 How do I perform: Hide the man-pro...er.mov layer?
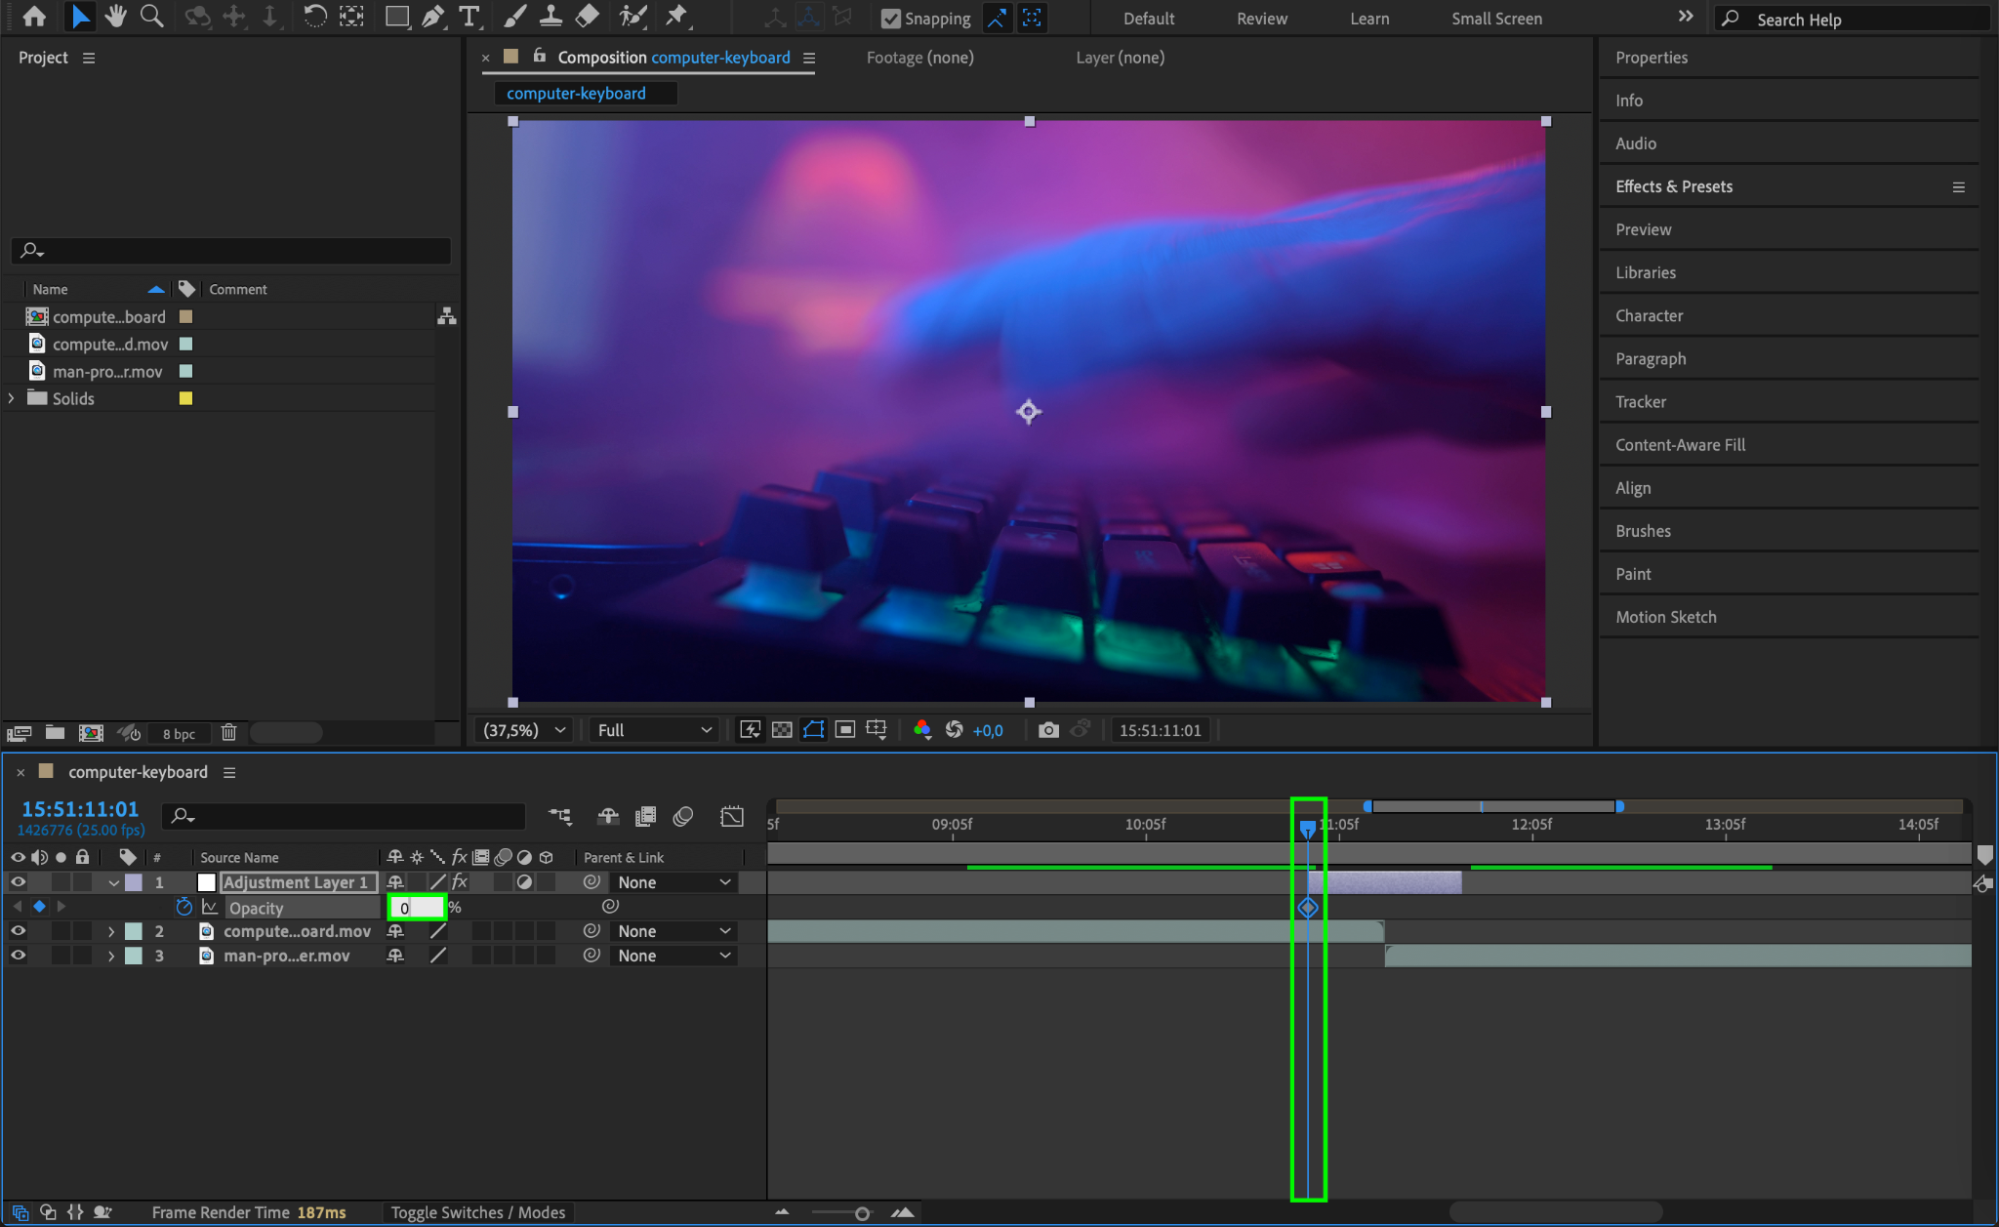click(x=18, y=956)
